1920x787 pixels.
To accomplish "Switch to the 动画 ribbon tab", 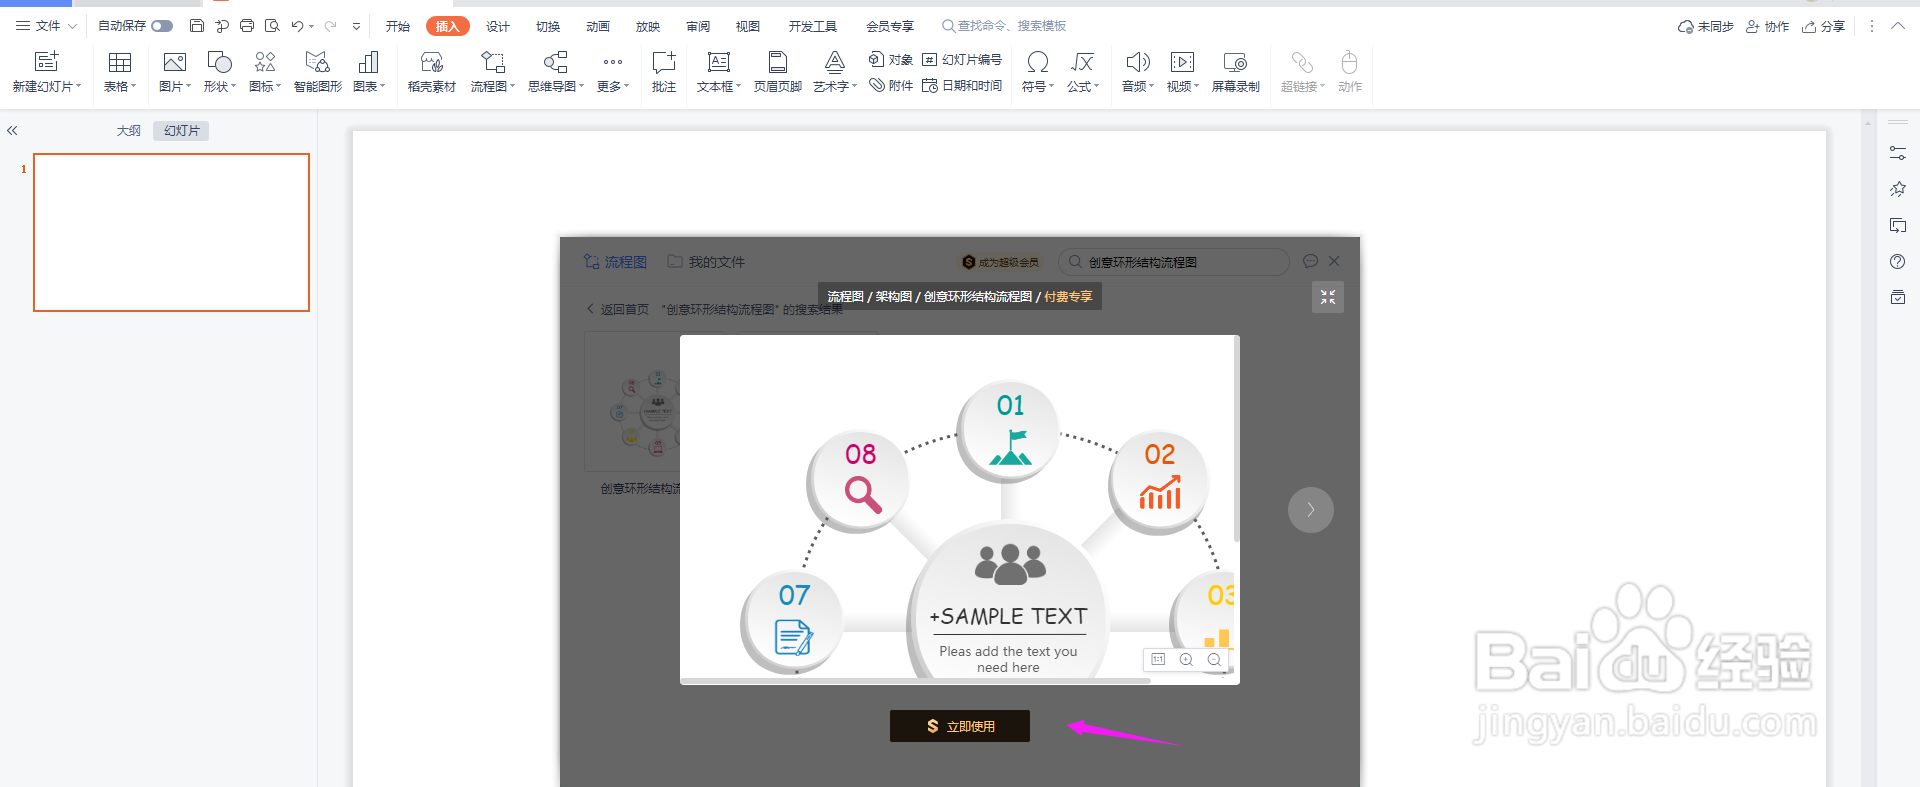I will (598, 26).
